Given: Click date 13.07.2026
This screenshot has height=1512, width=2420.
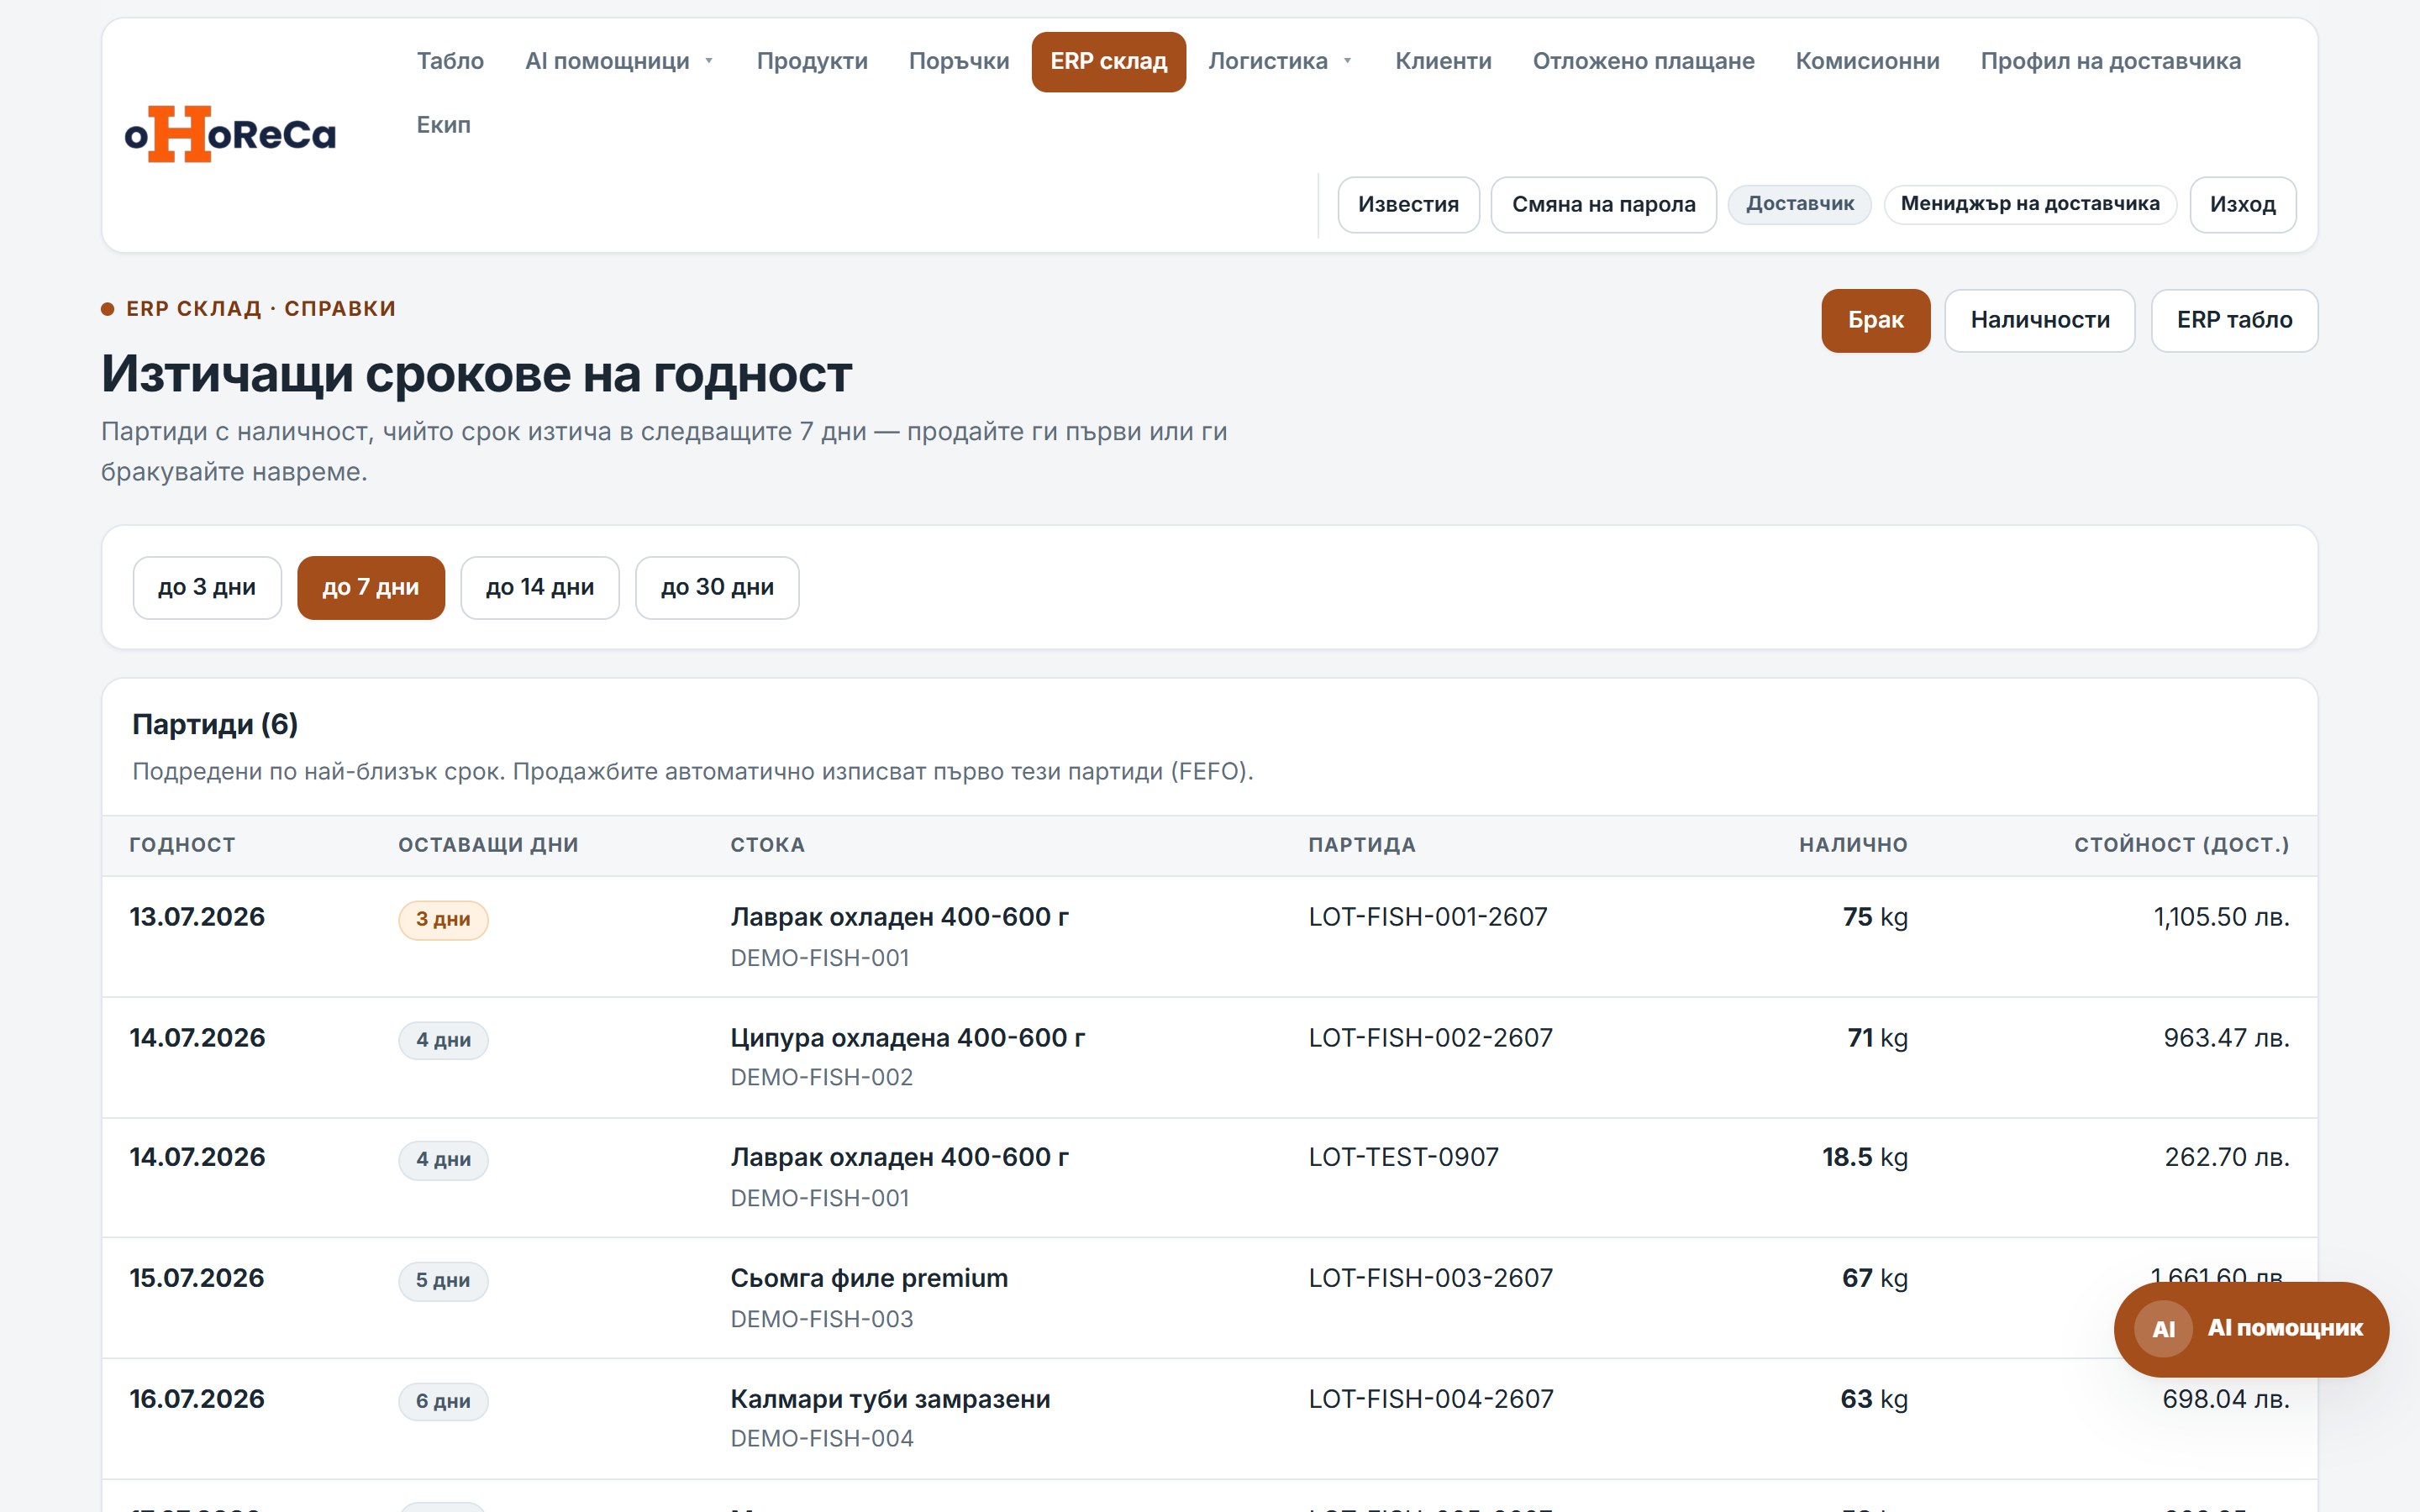Looking at the screenshot, I should pyautogui.click(x=197, y=916).
